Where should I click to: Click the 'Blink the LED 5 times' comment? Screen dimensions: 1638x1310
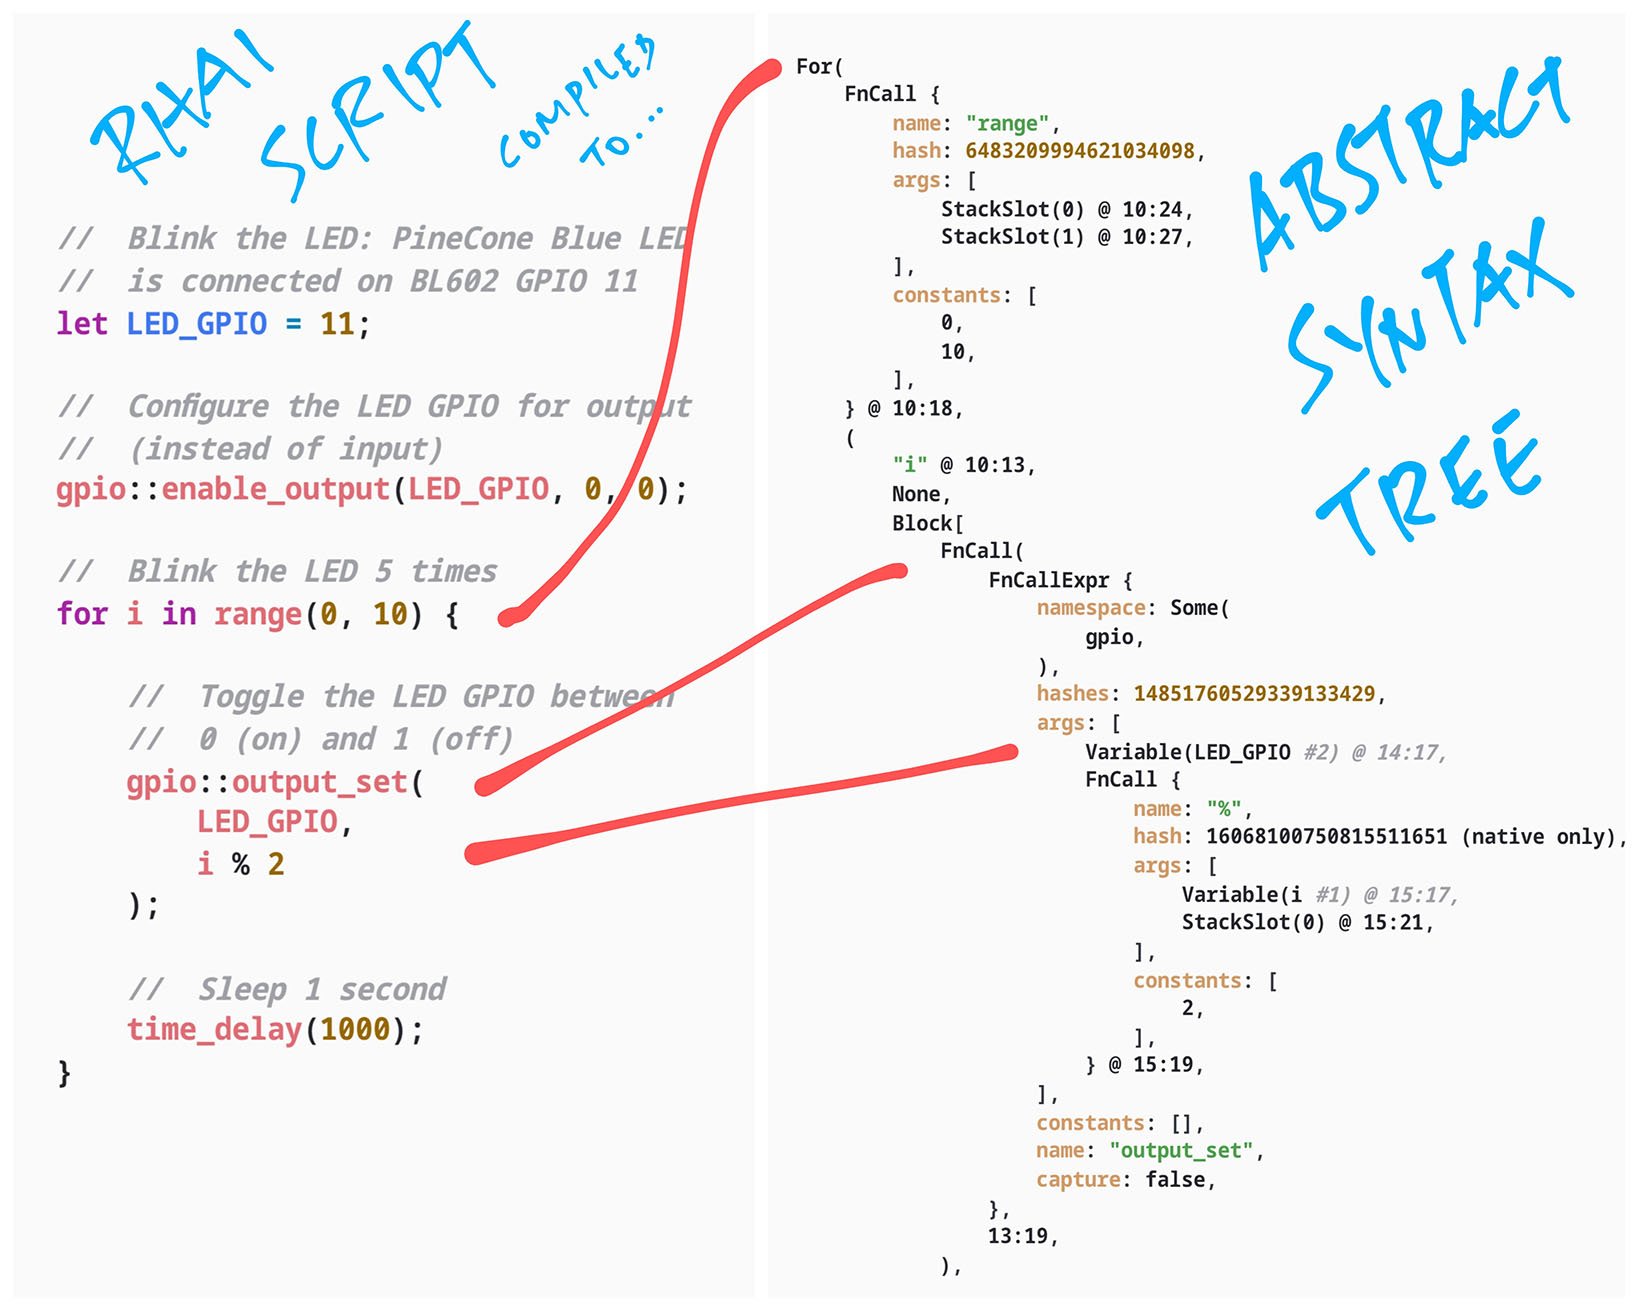tap(312, 571)
